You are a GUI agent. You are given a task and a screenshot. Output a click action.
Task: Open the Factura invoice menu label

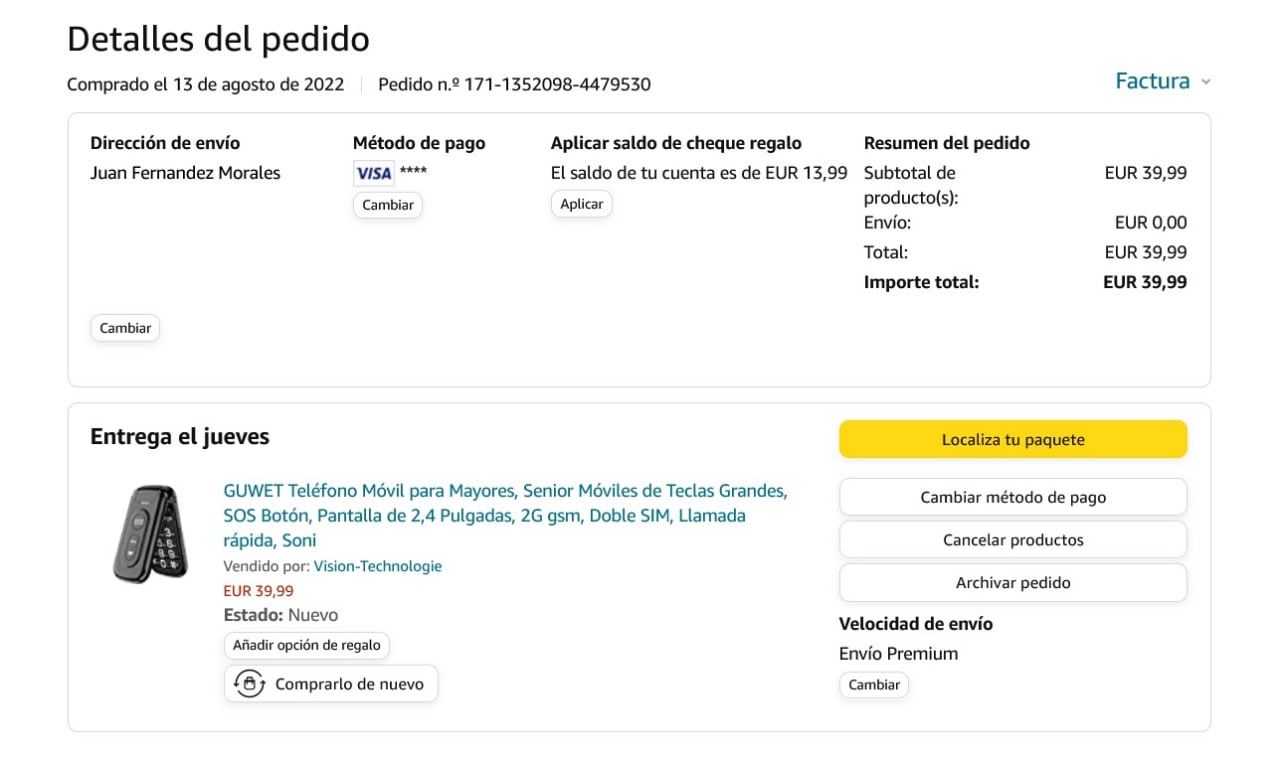tap(1152, 81)
